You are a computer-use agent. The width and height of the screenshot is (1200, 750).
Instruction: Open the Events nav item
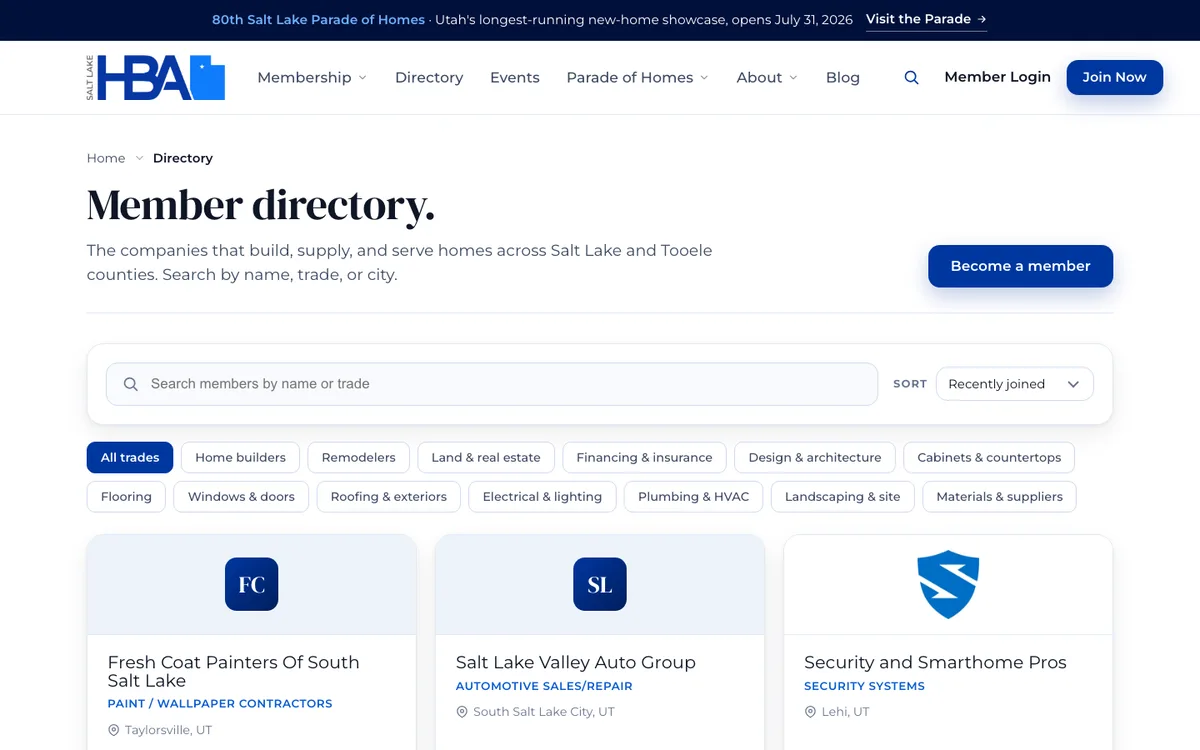(515, 77)
